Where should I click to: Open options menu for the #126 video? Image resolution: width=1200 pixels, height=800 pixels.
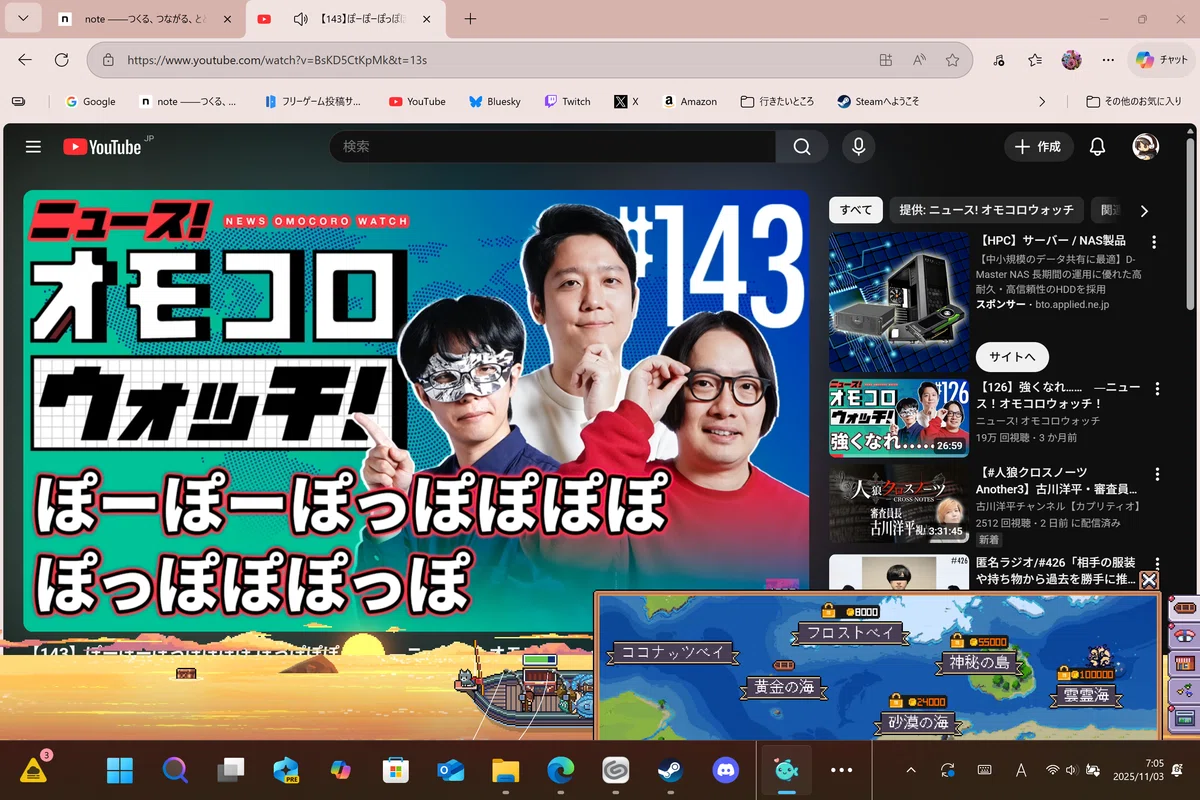(x=1157, y=389)
